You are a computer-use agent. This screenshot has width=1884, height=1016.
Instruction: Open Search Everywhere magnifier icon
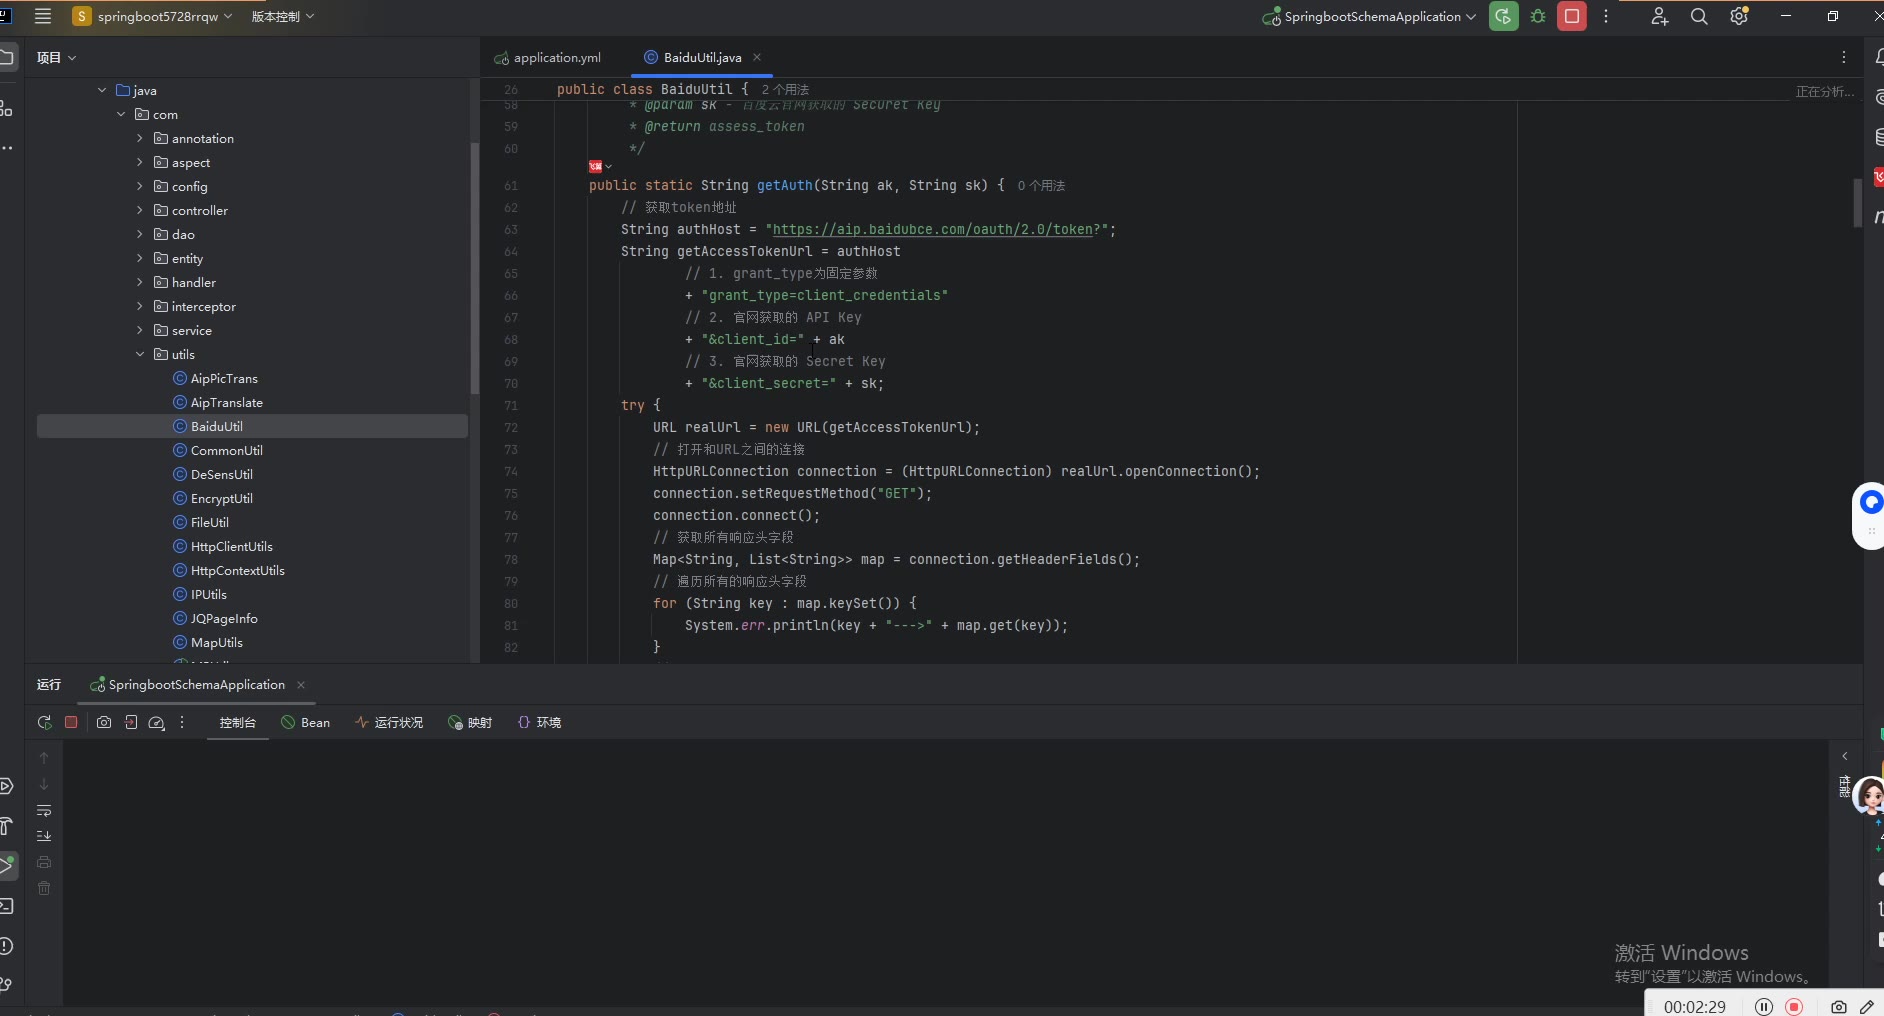click(x=1699, y=16)
